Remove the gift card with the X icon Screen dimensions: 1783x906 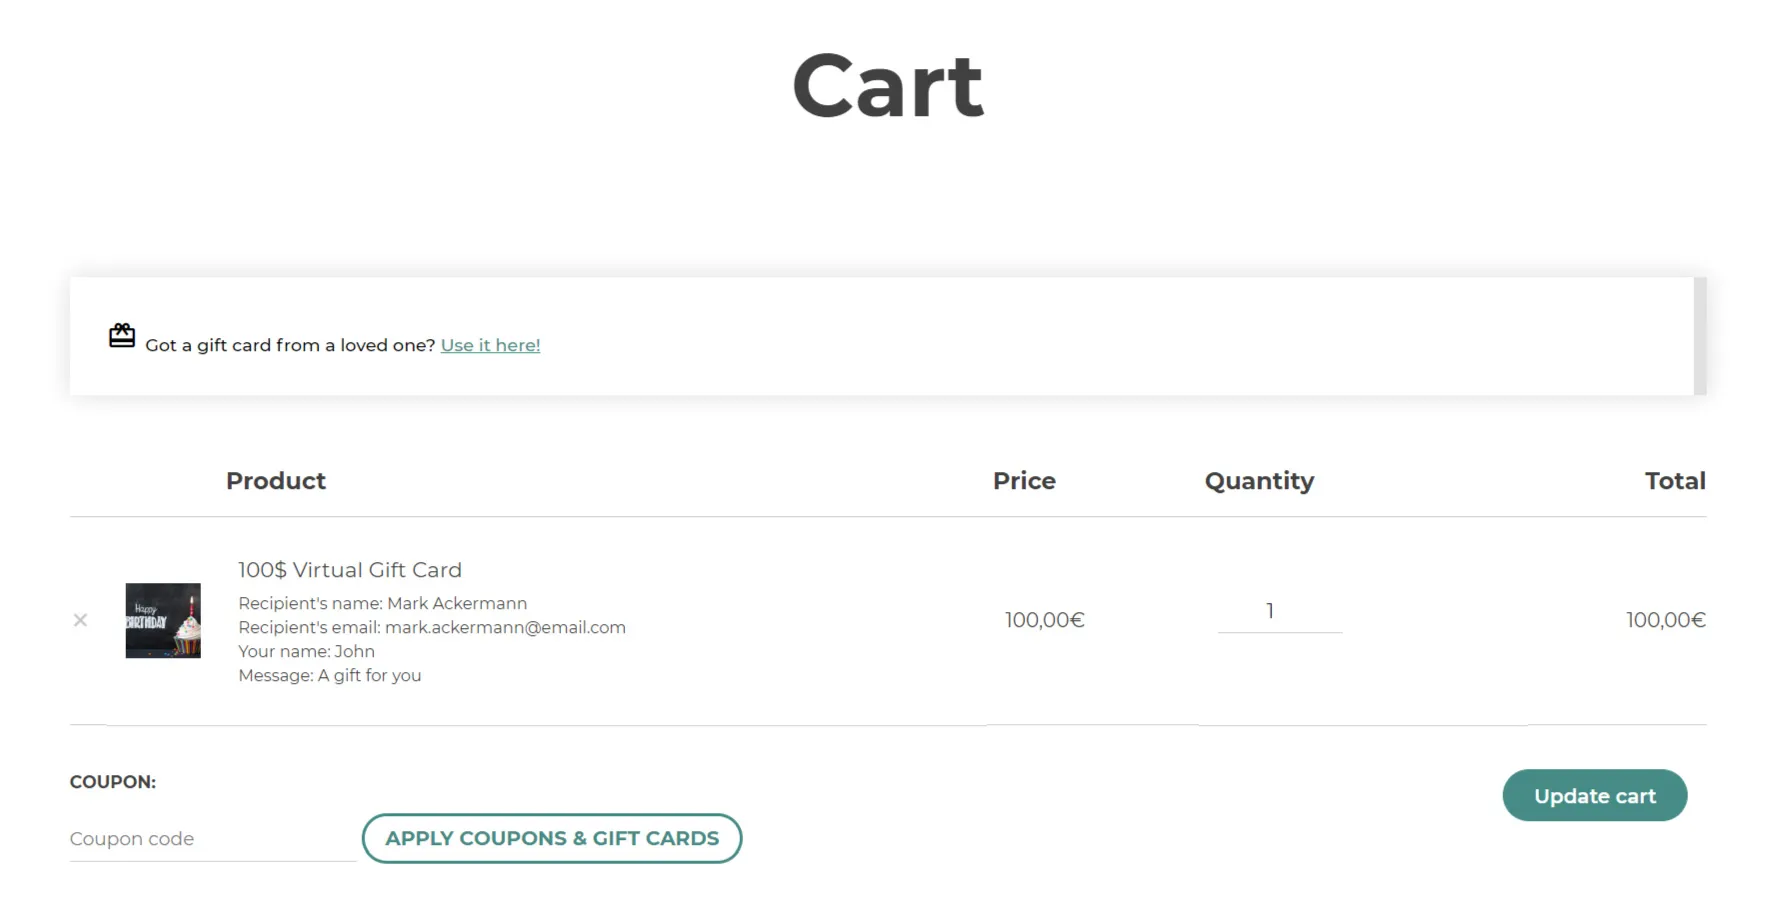point(80,620)
